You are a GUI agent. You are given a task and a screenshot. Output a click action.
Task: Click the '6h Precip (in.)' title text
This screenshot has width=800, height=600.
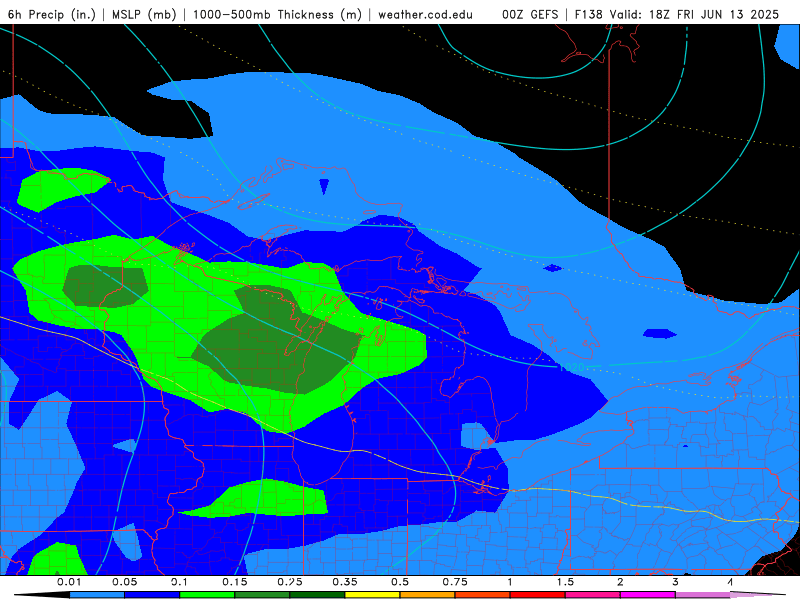[52, 14]
